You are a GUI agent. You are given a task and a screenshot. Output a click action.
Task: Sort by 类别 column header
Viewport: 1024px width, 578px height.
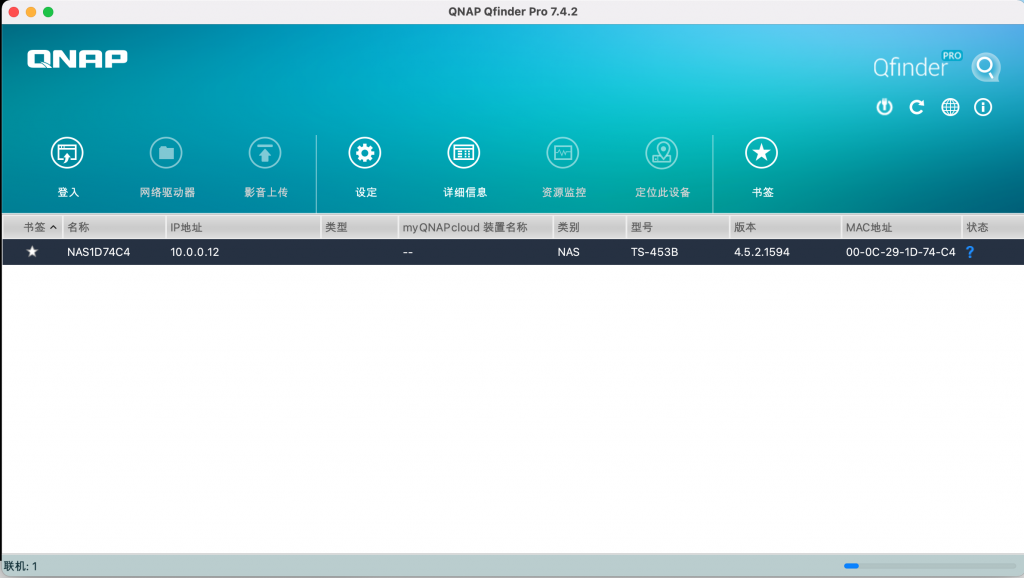pyautogui.click(x=590, y=227)
